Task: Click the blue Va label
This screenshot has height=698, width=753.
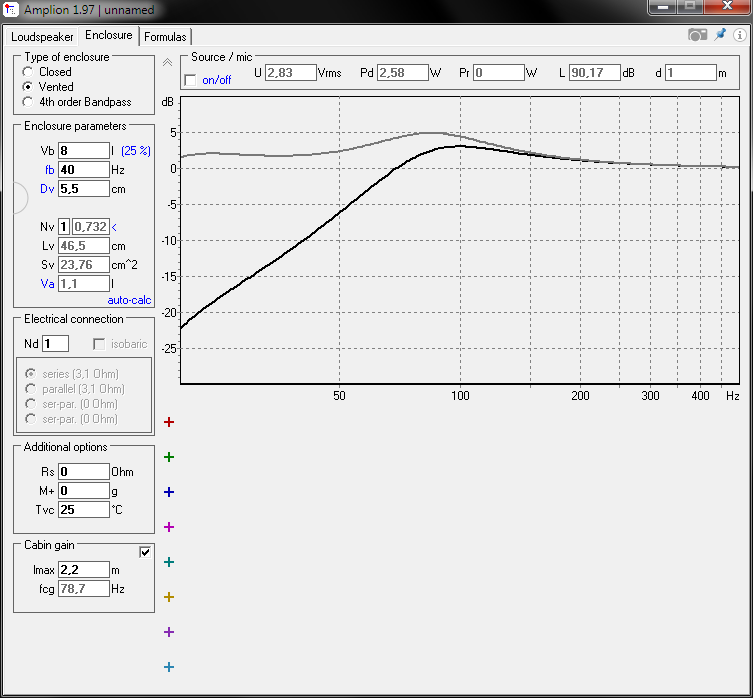Action: 47,284
